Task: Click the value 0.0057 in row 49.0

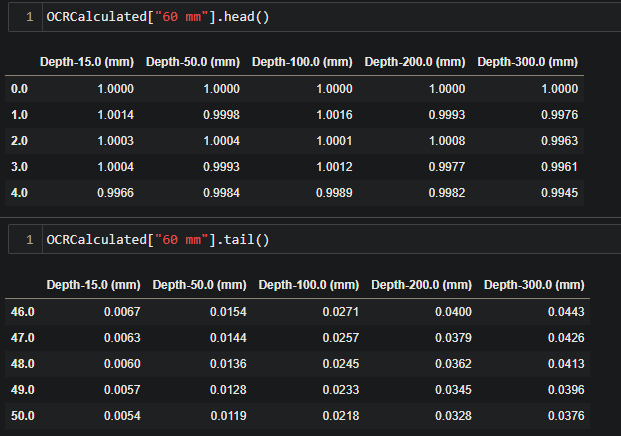Action: (122, 390)
